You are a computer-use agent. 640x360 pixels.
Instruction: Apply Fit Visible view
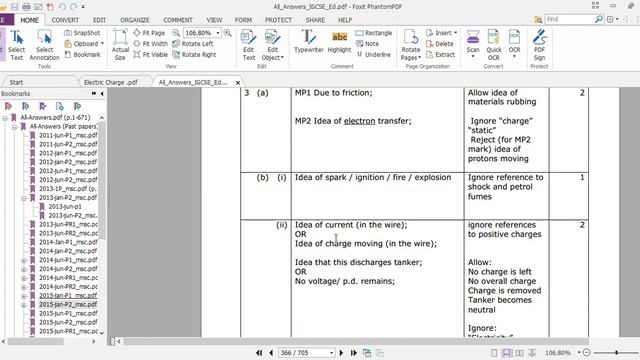pos(151,54)
